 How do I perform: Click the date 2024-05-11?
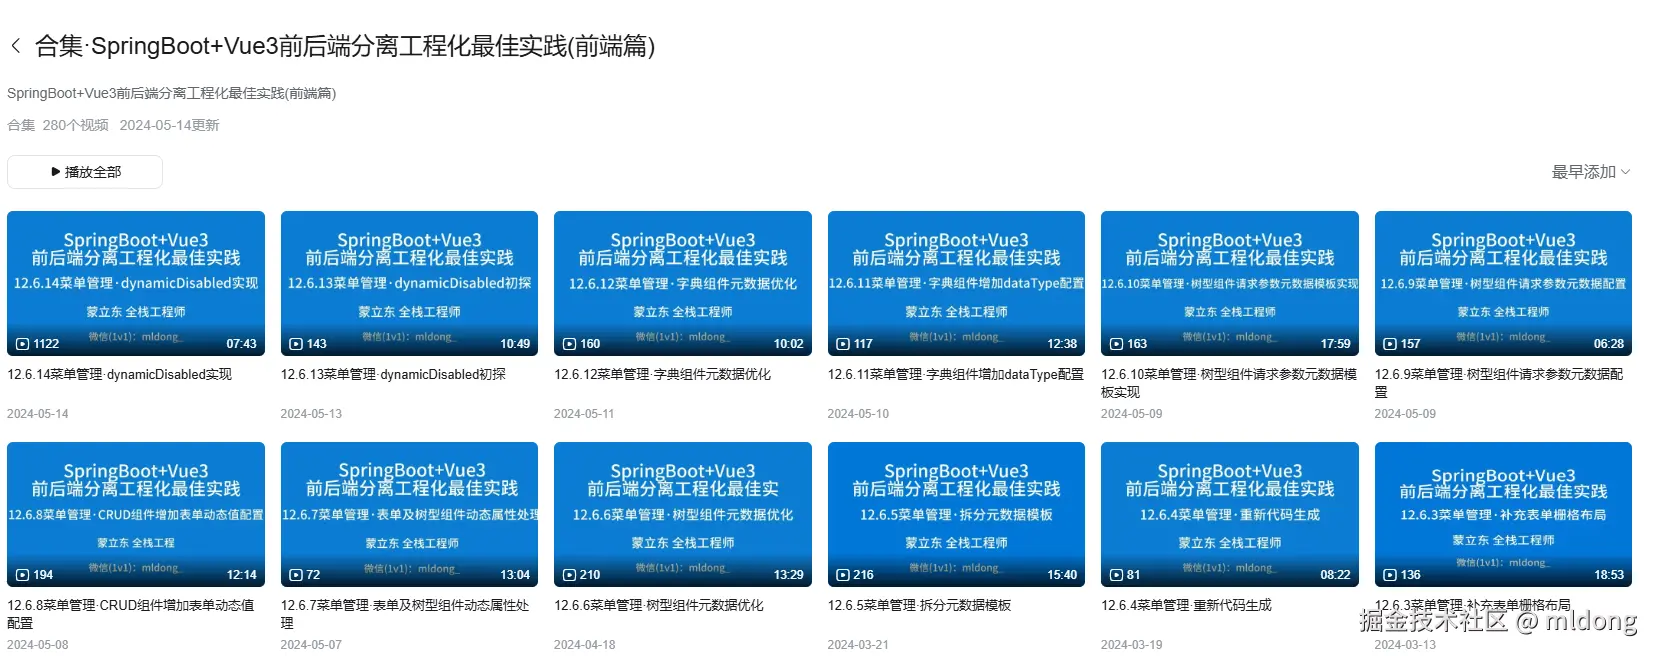point(584,414)
